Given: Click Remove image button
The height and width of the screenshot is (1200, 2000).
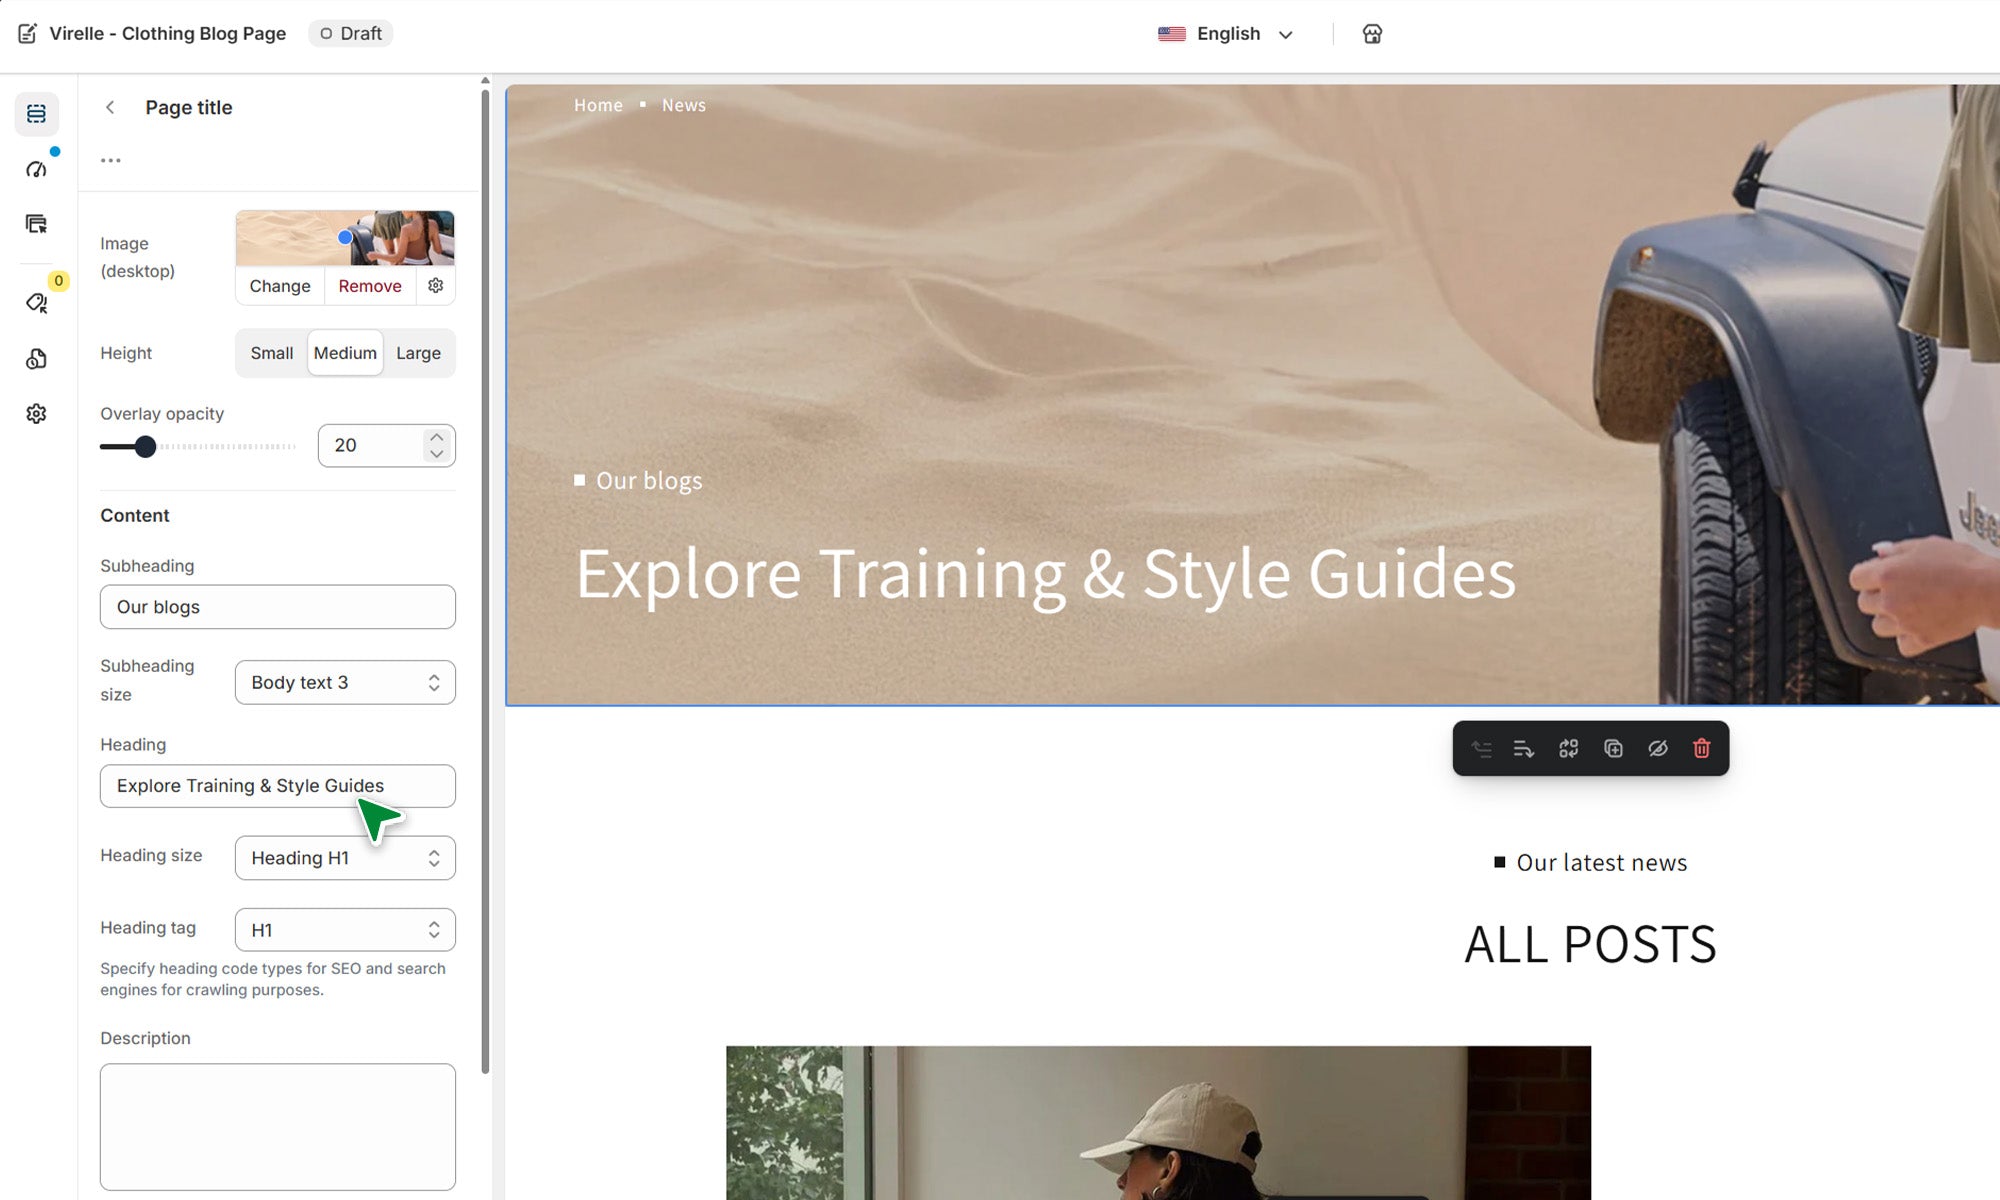Looking at the screenshot, I should pyautogui.click(x=370, y=286).
